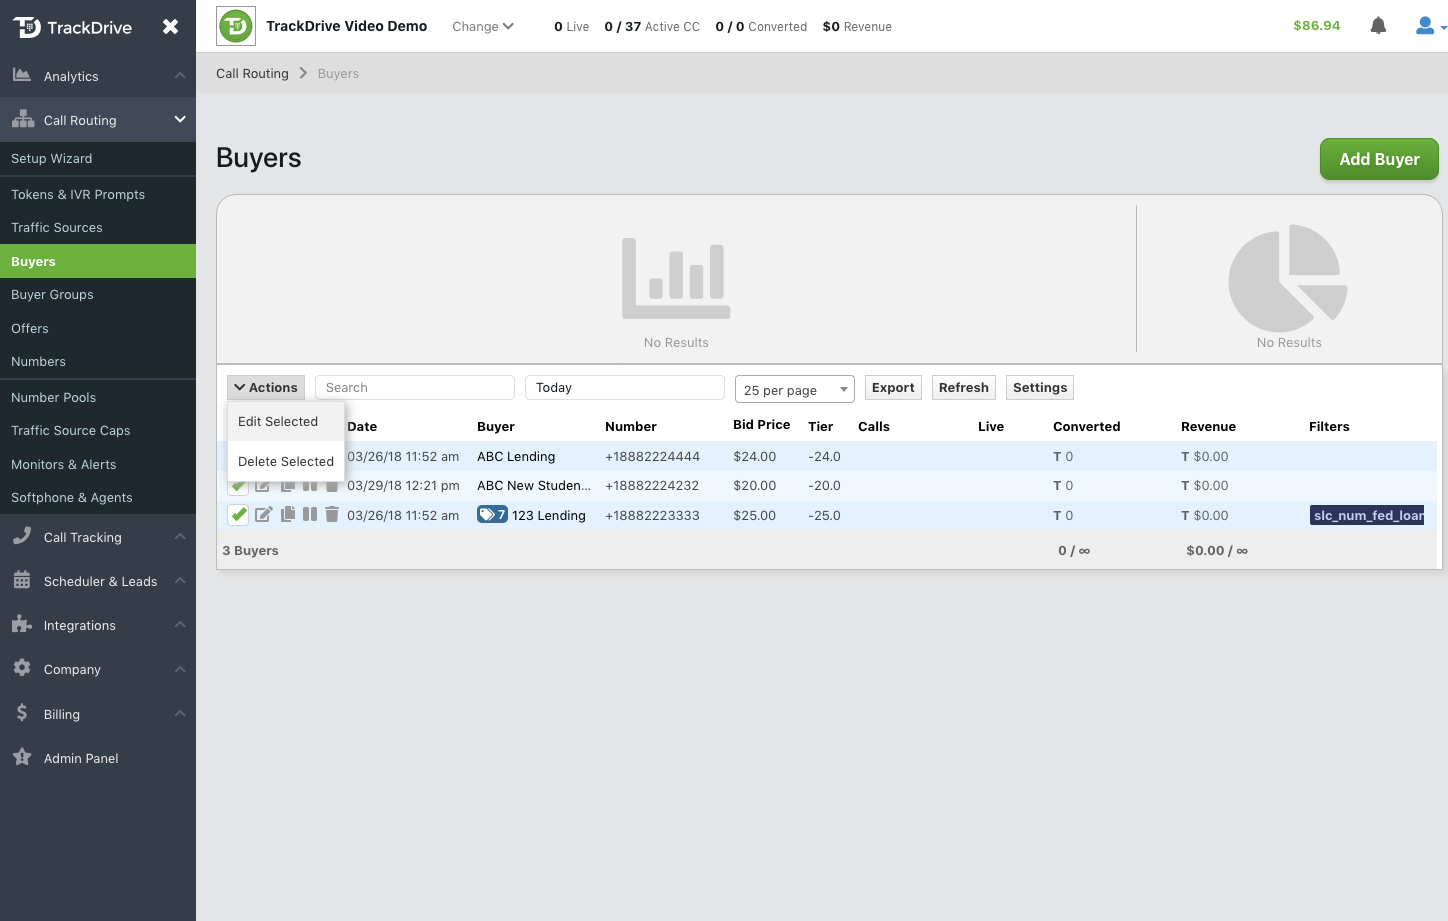
Task: Expand the Integrations section chevron
Action: [180, 624]
